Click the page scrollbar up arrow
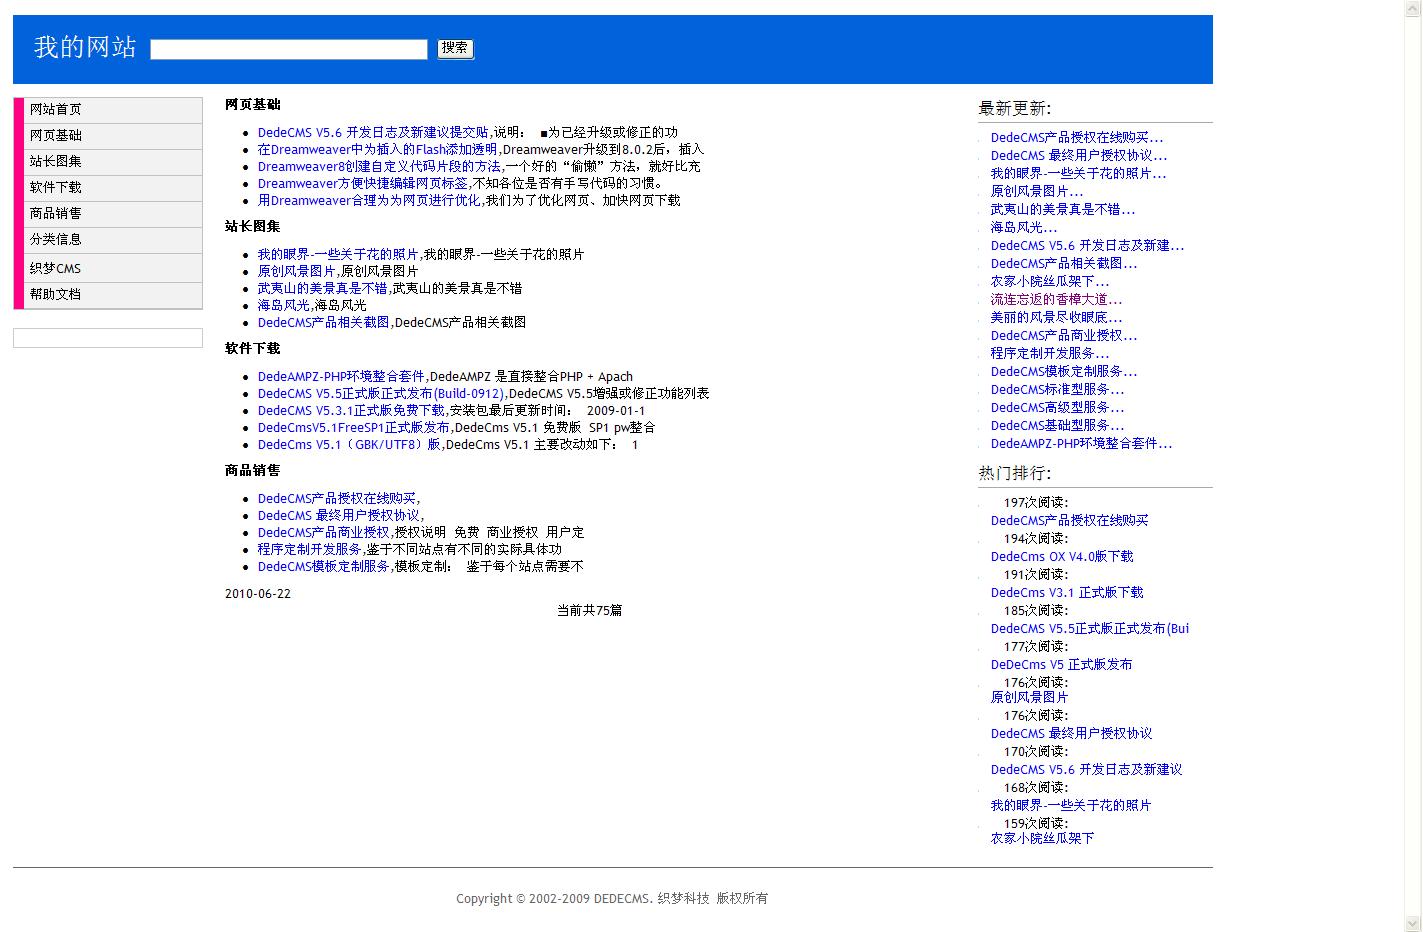 pos(1414,8)
